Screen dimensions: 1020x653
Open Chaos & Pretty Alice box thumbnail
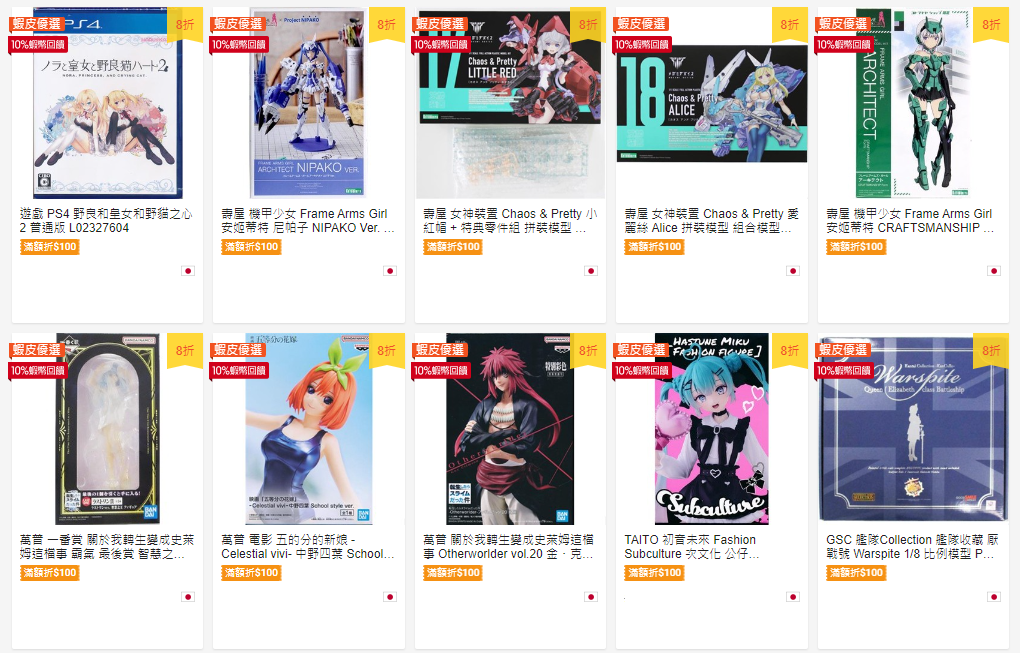point(712,103)
